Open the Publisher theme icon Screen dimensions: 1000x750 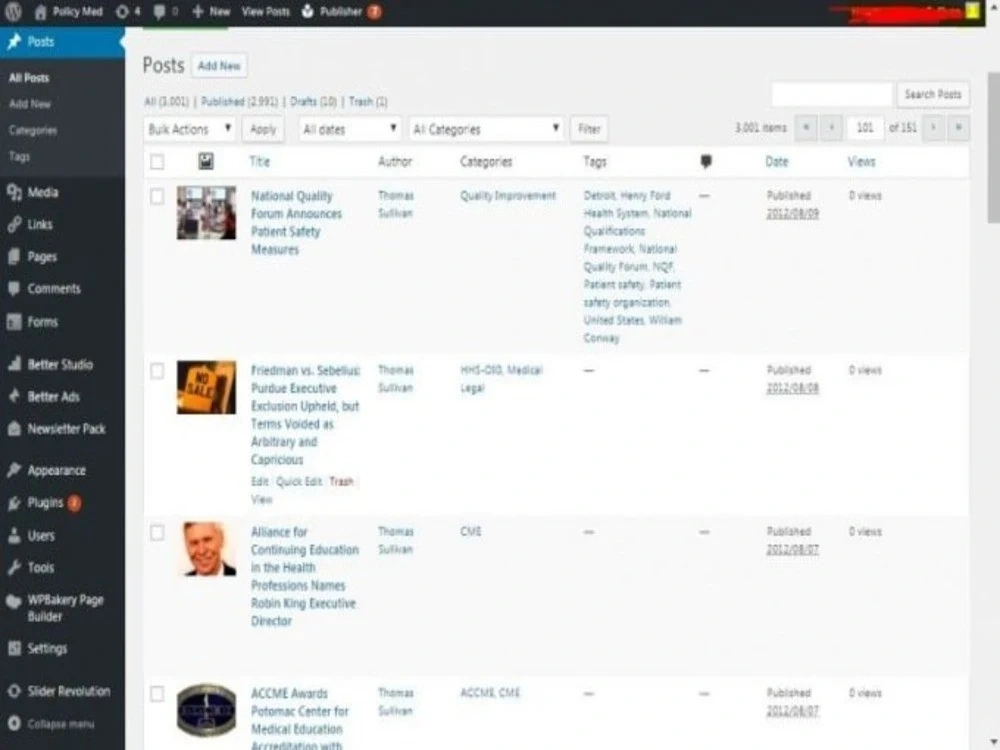tap(308, 11)
